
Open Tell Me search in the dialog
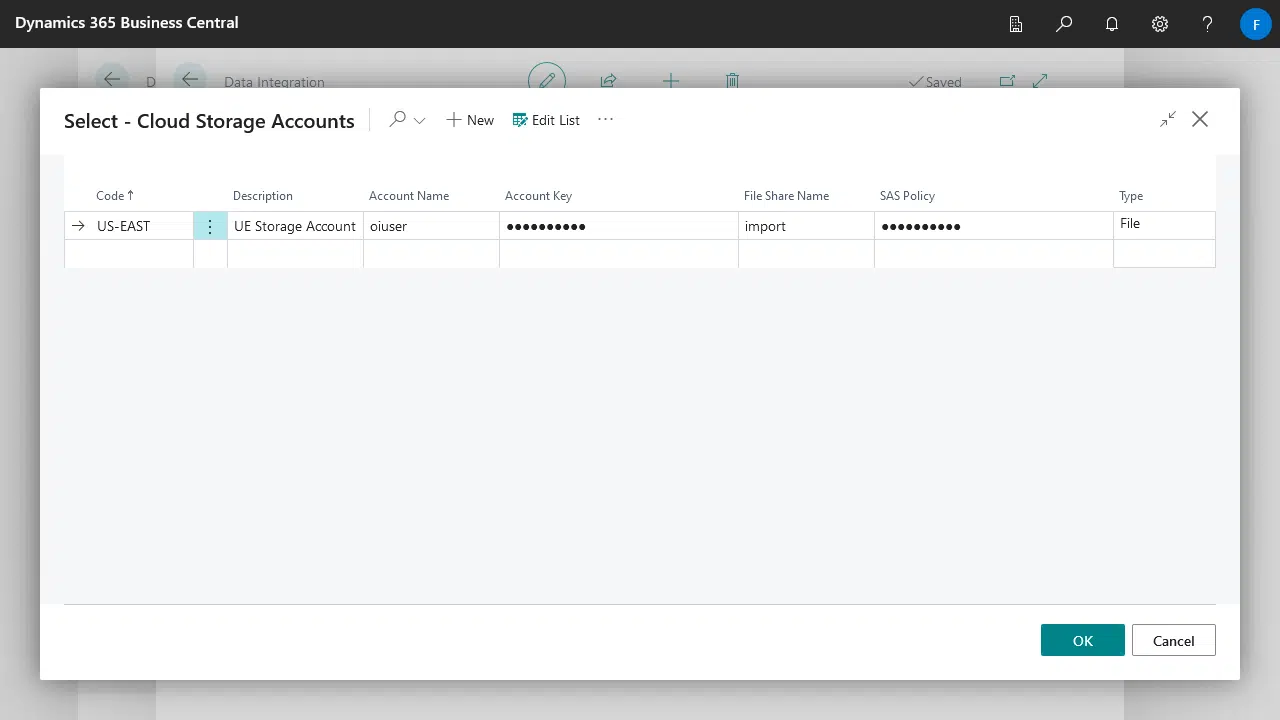(x=397, y=119)
